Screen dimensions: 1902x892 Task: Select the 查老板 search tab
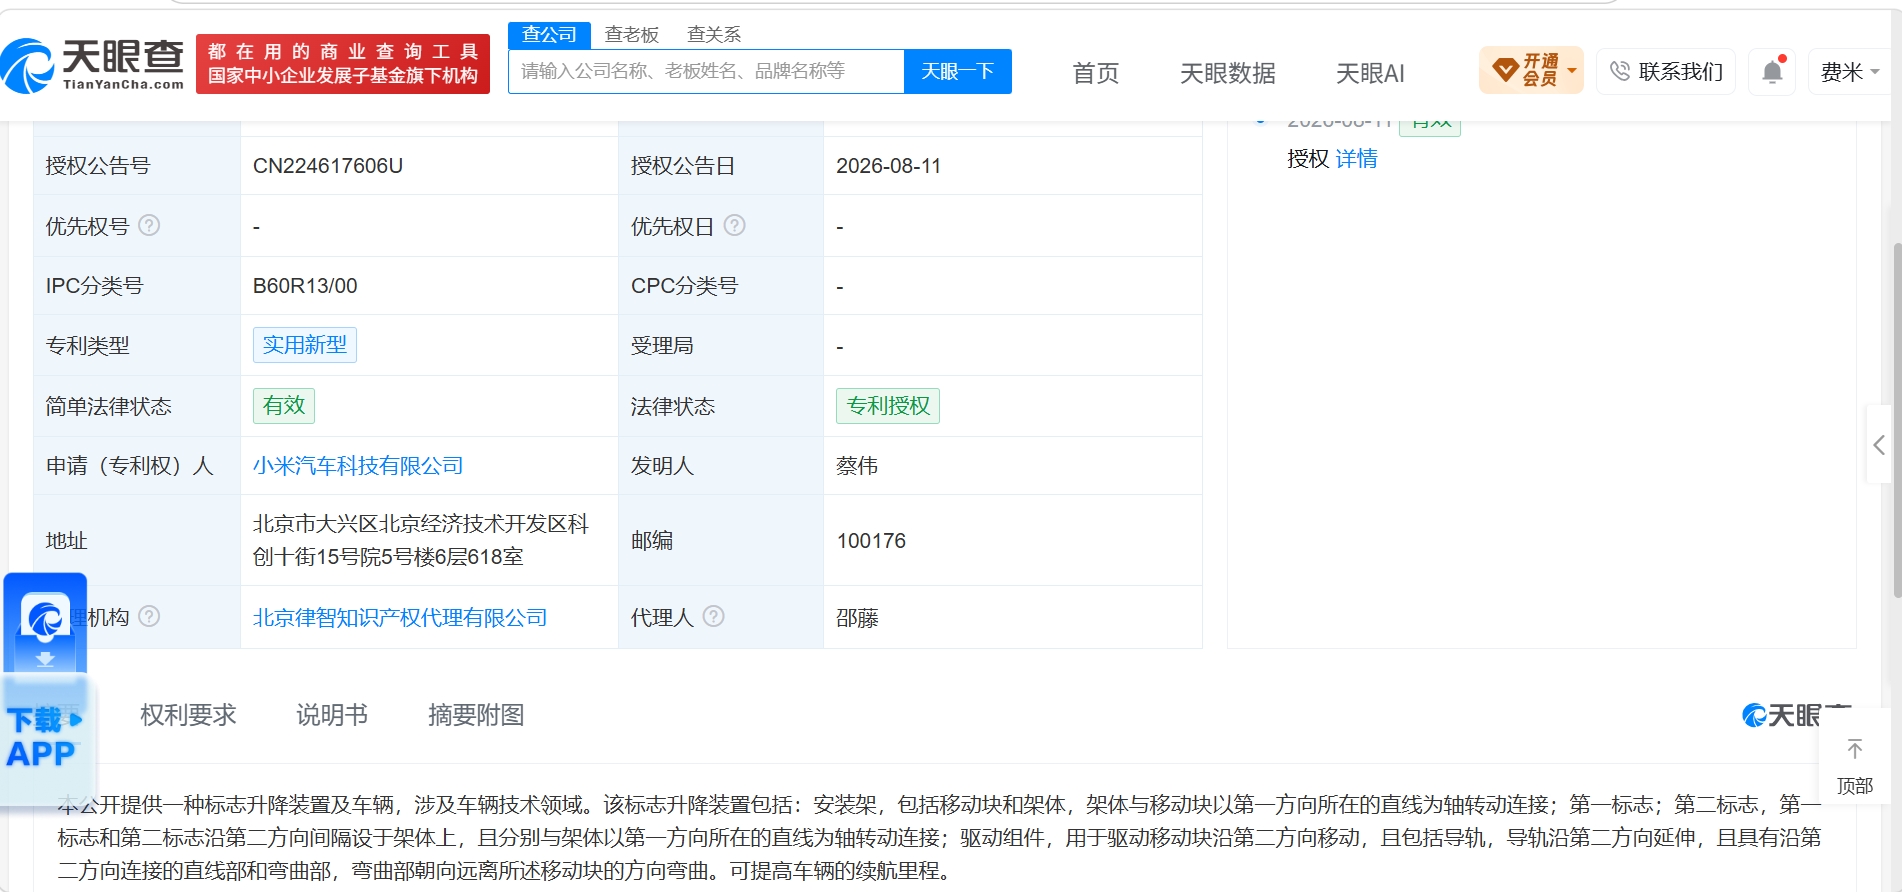click(632, 35)
